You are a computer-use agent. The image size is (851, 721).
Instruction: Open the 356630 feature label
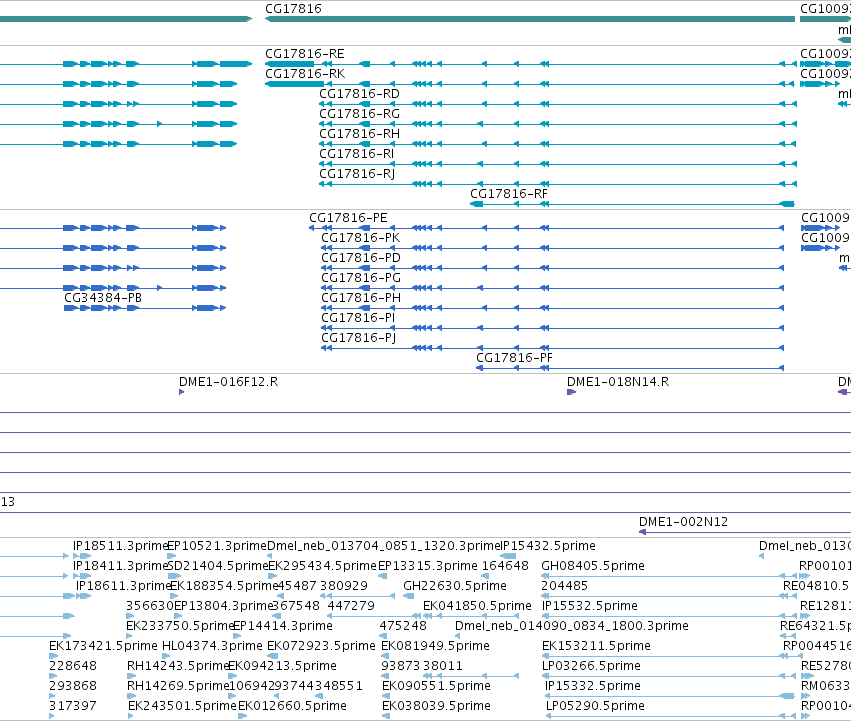(149, 606)
